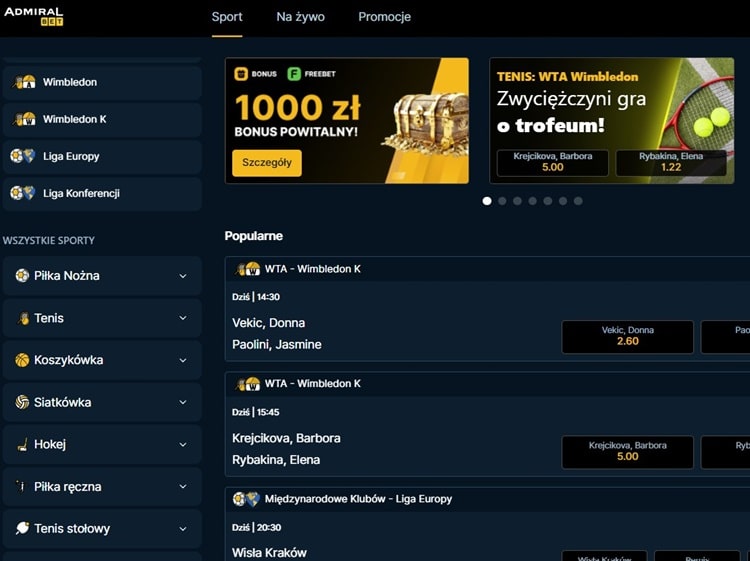
Task: Select the Koszykówka basketball icon
Action: (22, 360)
